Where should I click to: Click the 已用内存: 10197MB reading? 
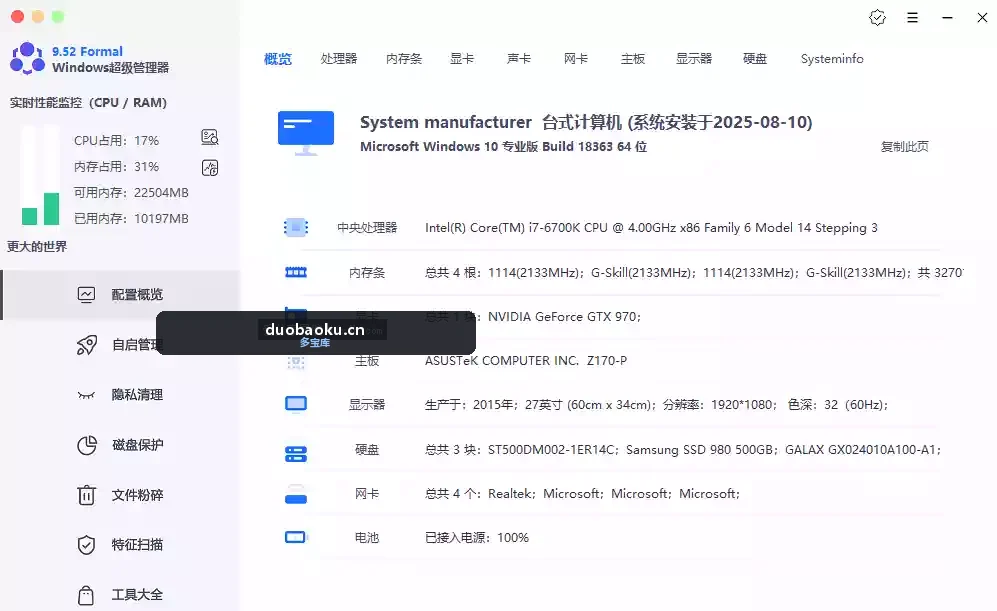coord(131,219)
